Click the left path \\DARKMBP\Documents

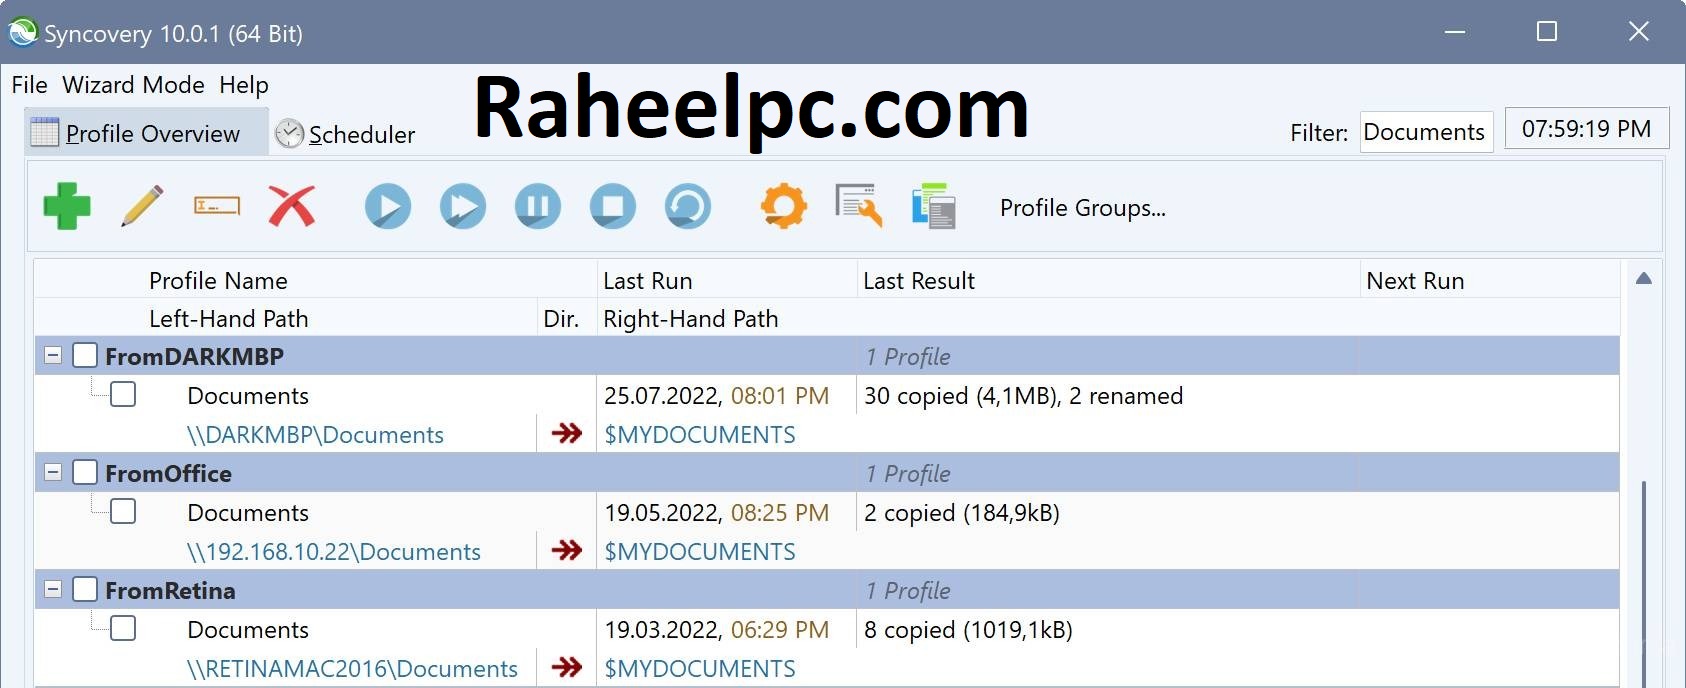315,435
